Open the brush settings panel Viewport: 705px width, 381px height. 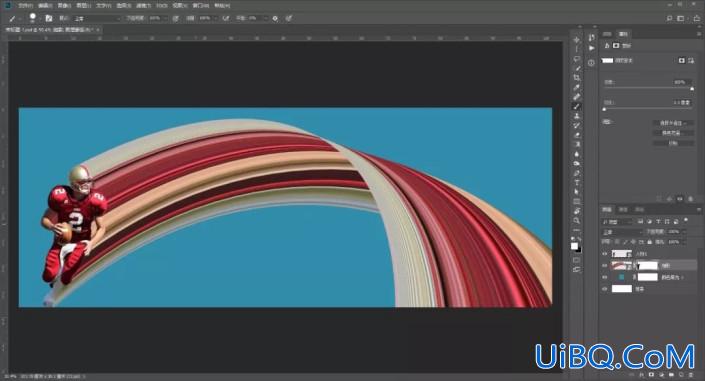[x=49, y=18]
